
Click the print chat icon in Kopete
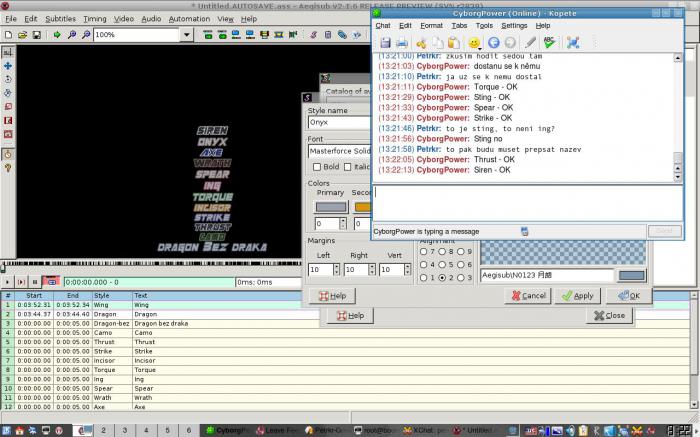pyautogui.click(x=402, y=43)
